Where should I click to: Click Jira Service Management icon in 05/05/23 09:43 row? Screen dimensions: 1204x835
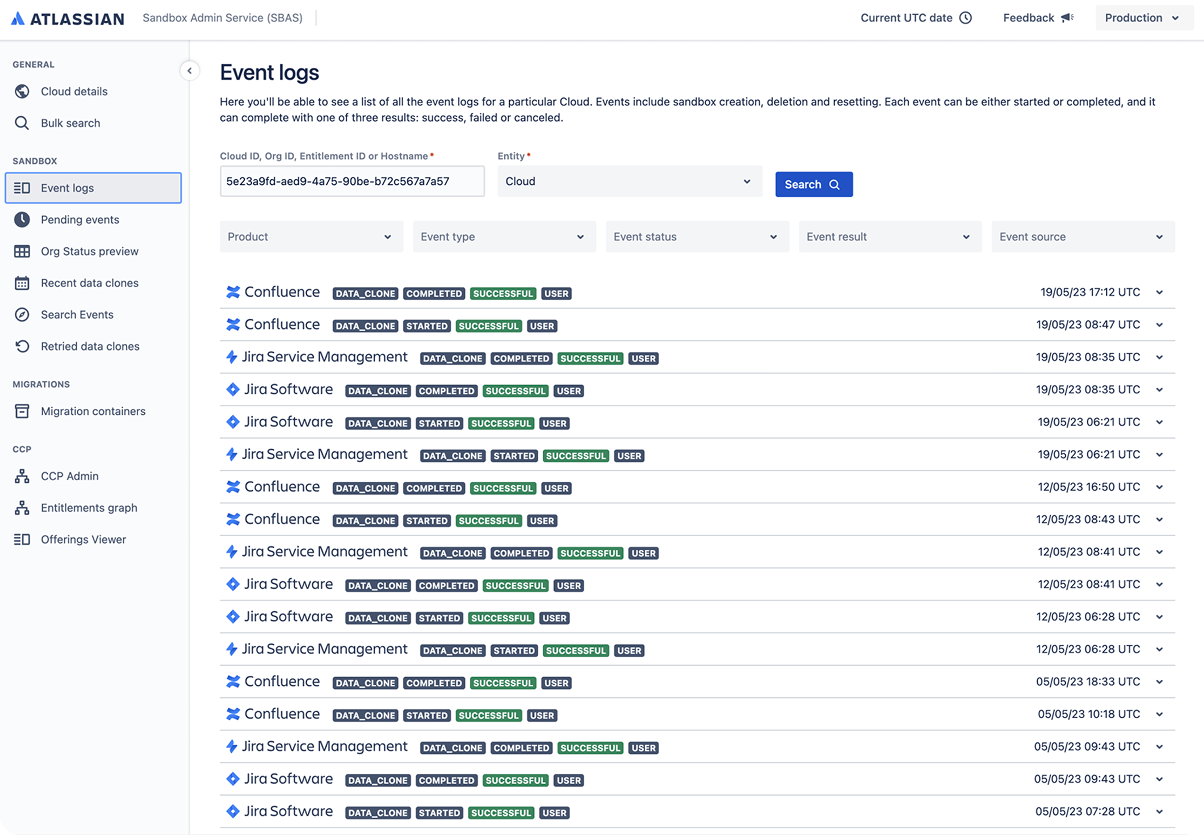pos(232,746)
